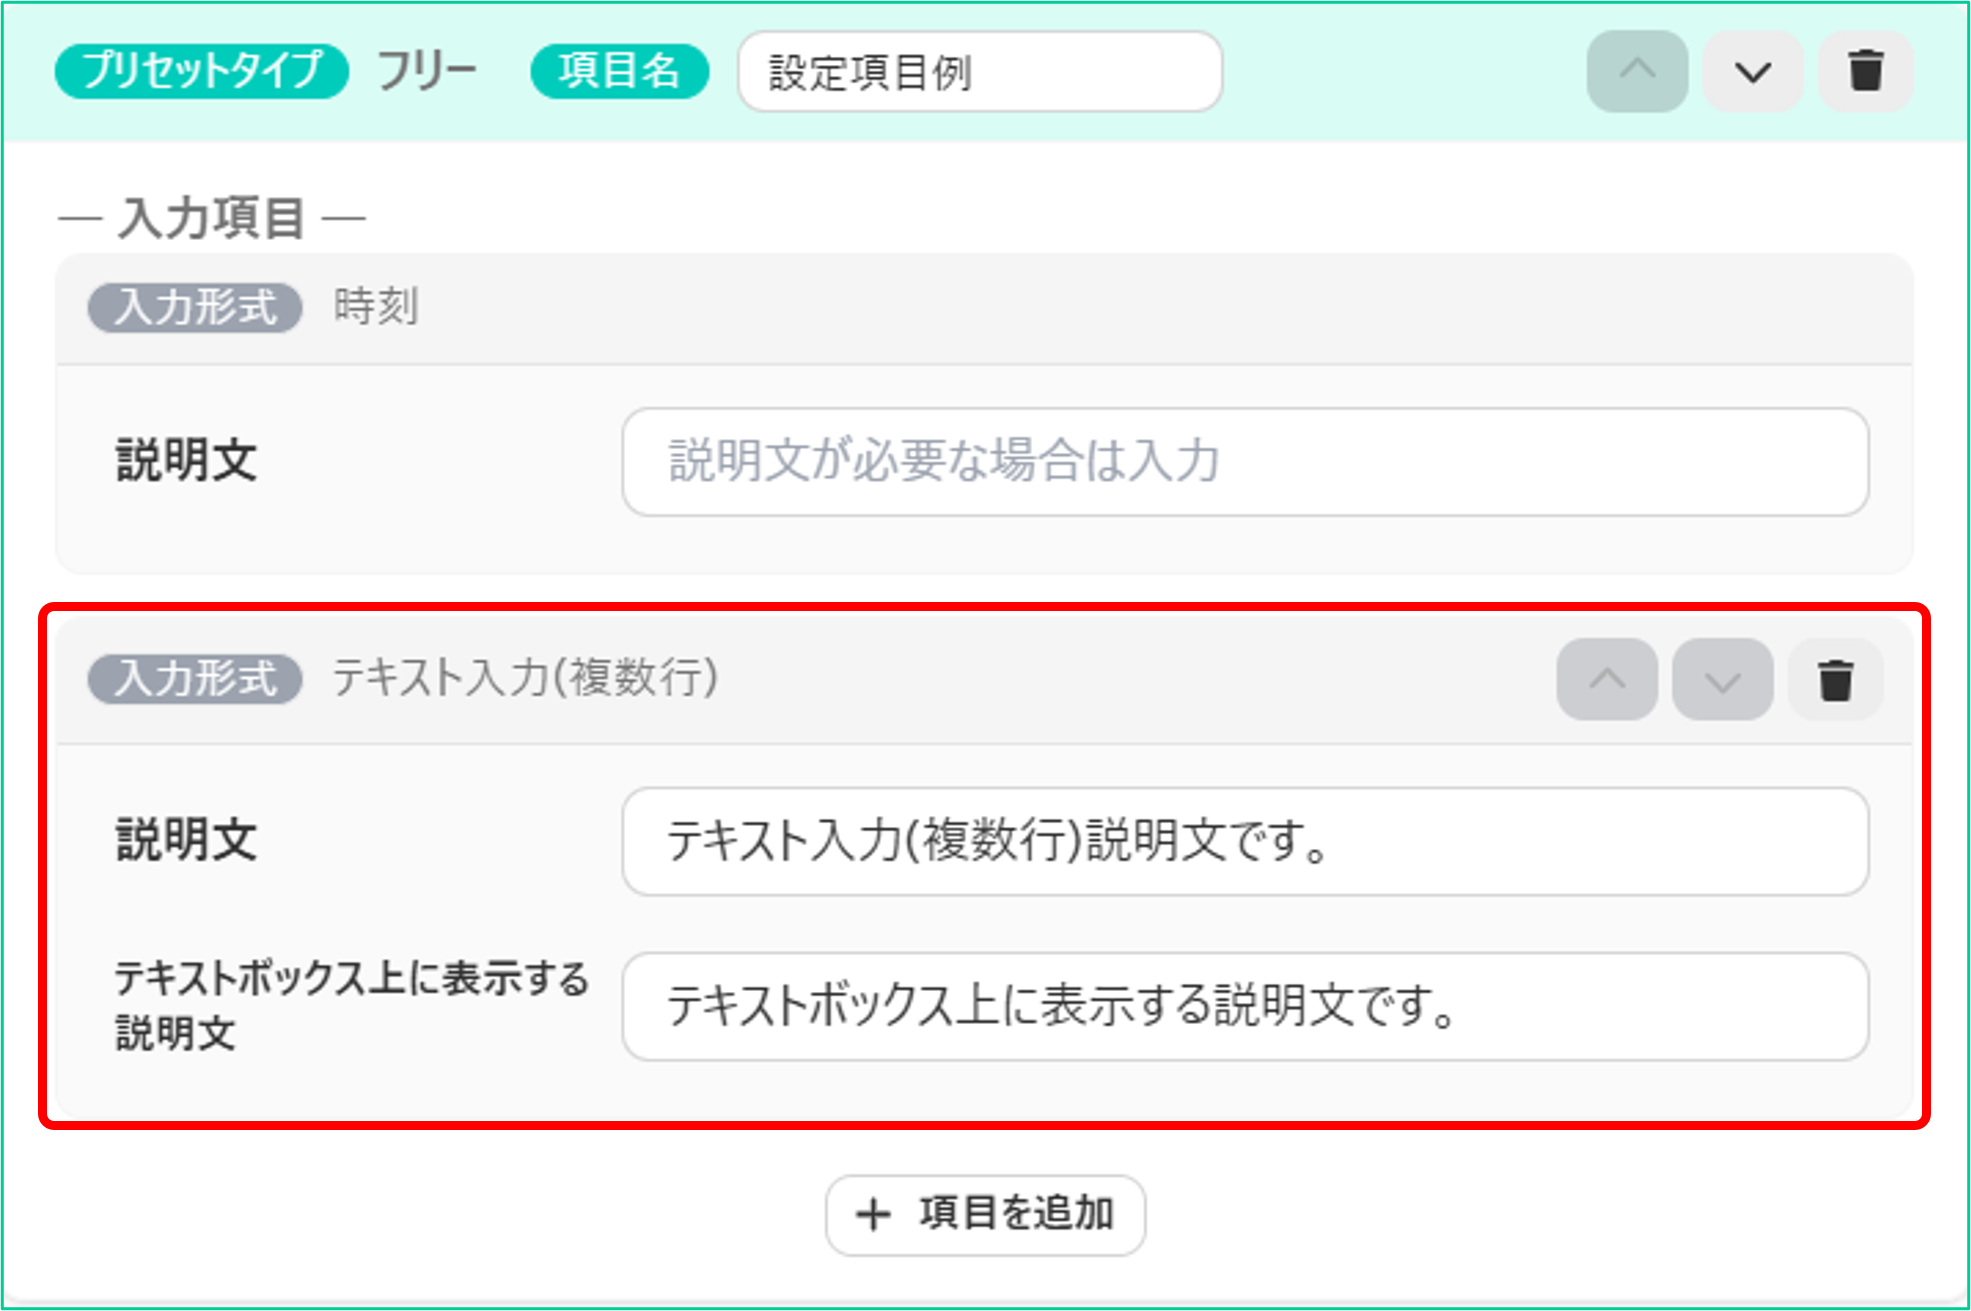Viewport: 1971px width, 1311px height.
Task: Click the 項目名 badge label
Action: click(620, 72)
